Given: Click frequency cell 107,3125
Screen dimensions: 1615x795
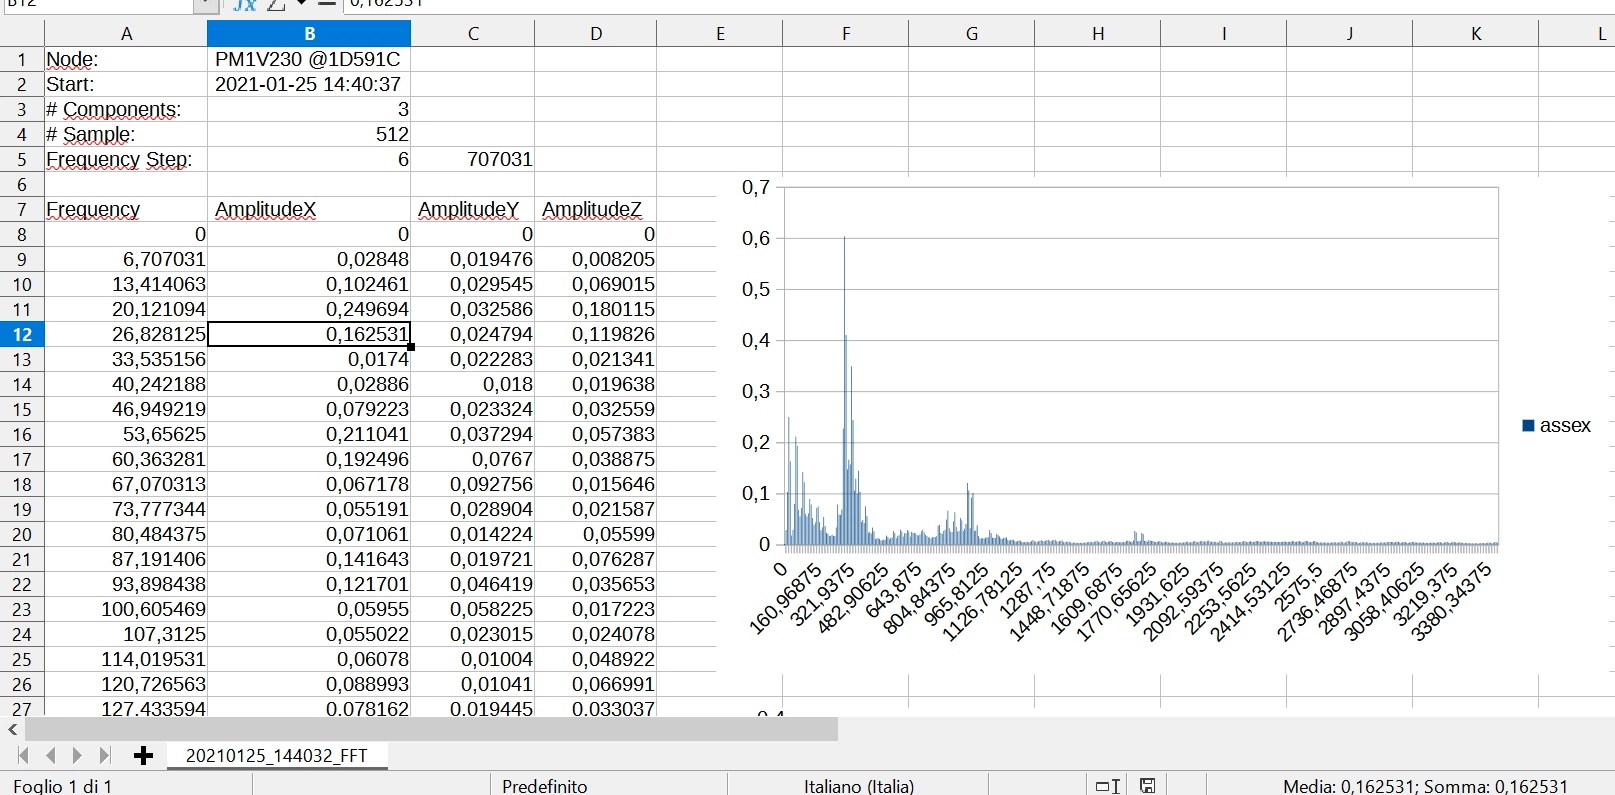Looking at the screenshot, I should (126, 634).
